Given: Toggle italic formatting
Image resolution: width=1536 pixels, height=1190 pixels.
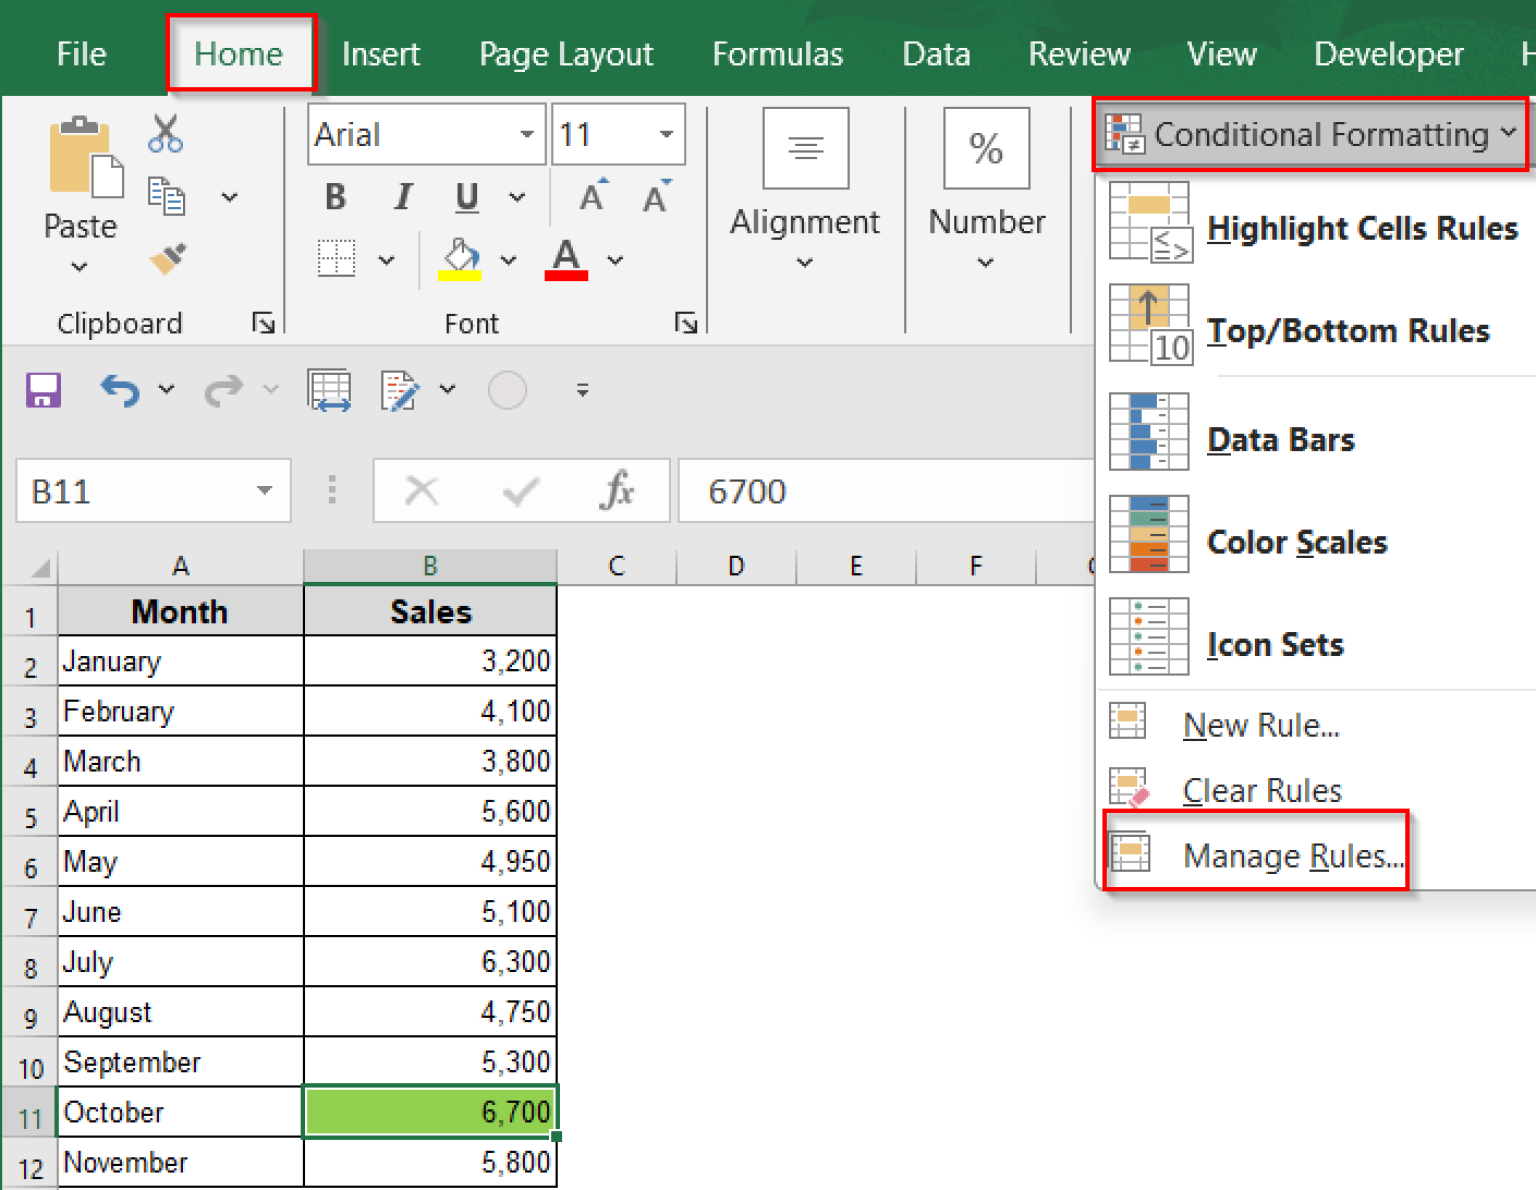Looking at the screenshot, I should pyautogui.click(x=402, y=197).
